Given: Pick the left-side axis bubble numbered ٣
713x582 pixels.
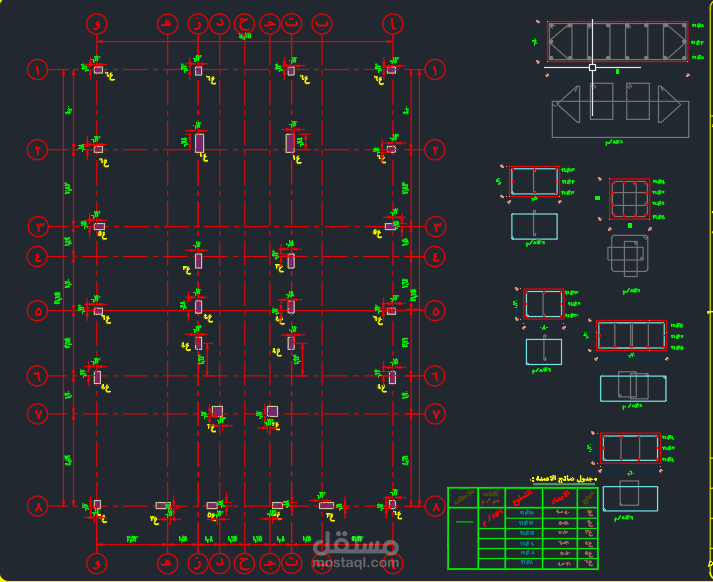Looking at the screenshot, I should point(39,226).
